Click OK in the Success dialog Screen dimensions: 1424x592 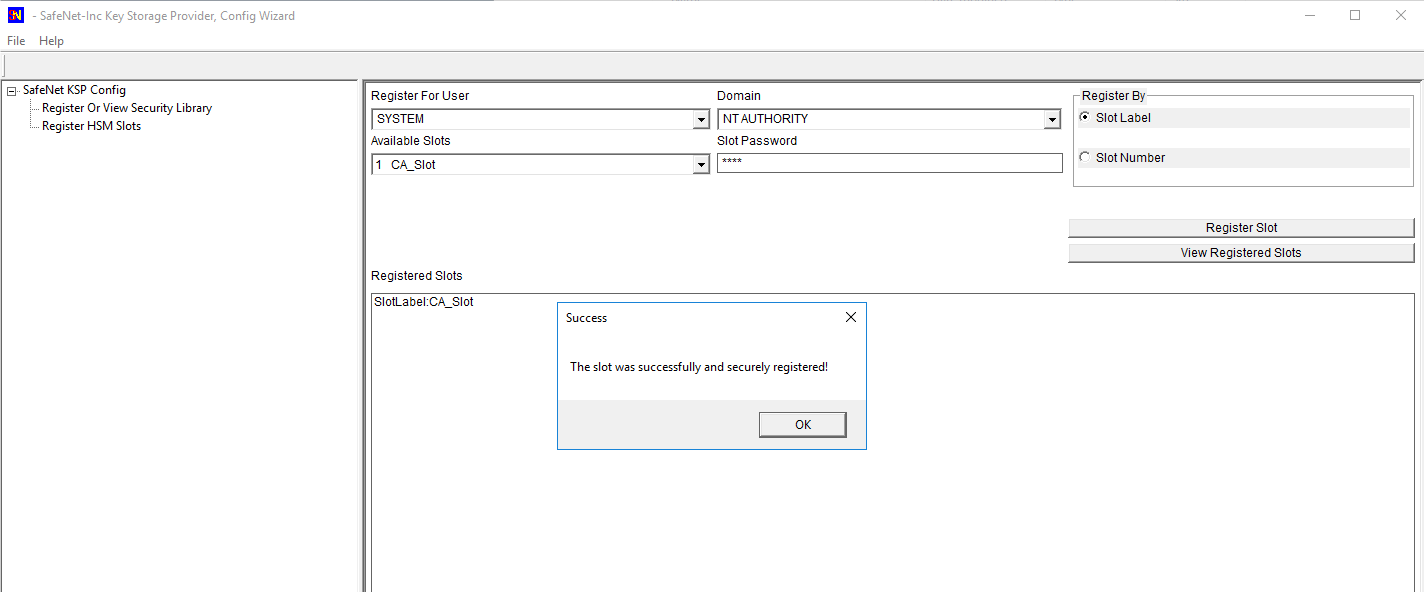[x=803, y=425]
